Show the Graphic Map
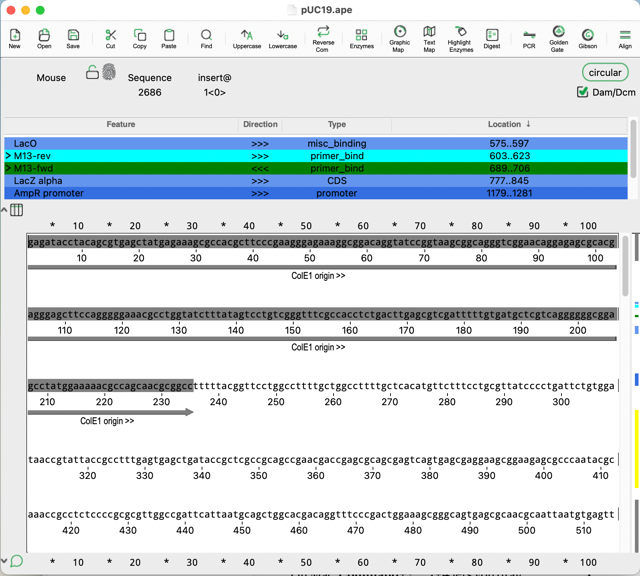 coord(399,39)
